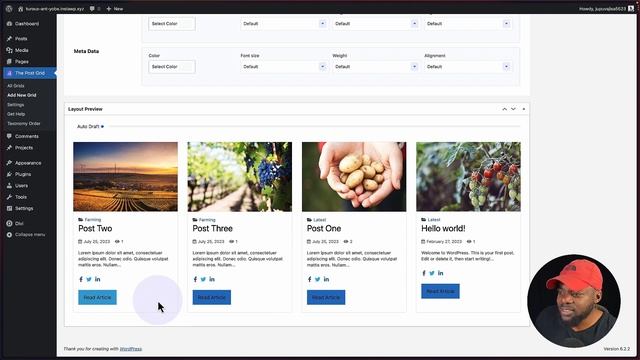The image size is (640, 360).
Task: Open the Post Three title link
Action: point(212,229)
